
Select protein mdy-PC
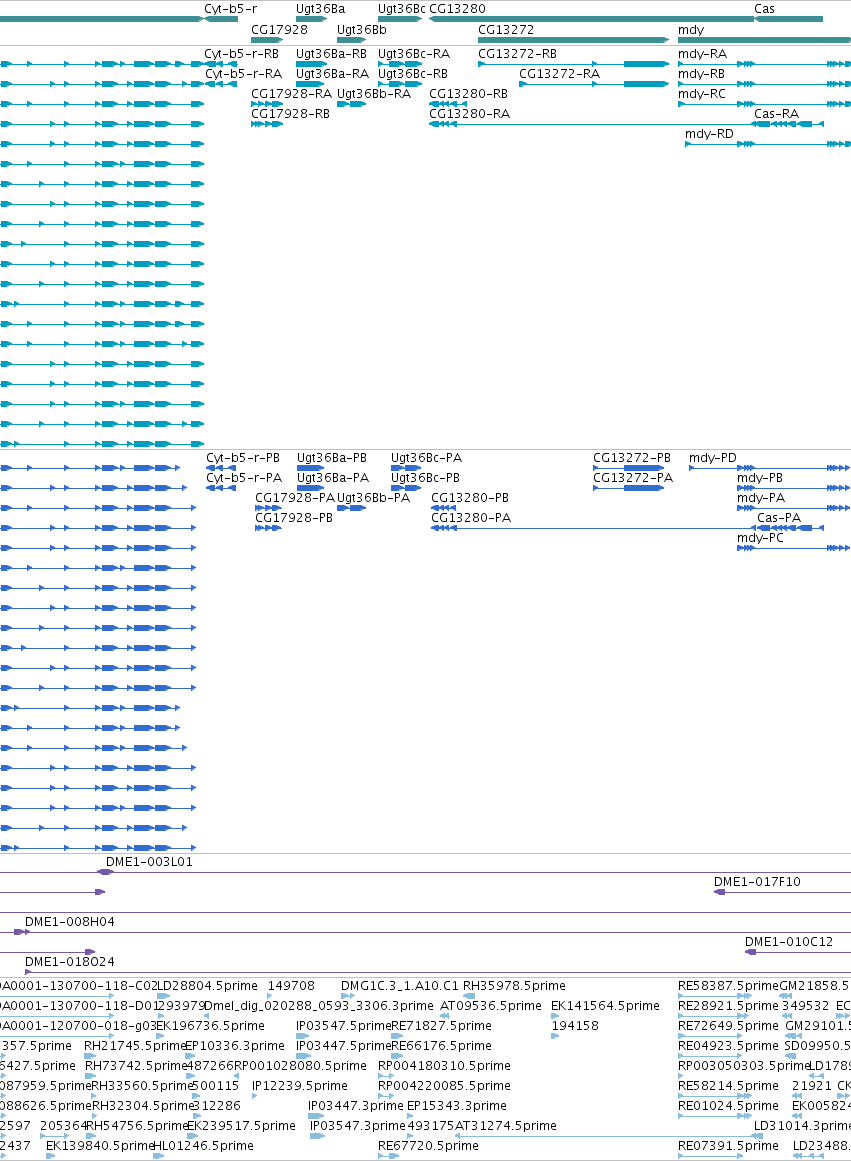click(760, 538)
